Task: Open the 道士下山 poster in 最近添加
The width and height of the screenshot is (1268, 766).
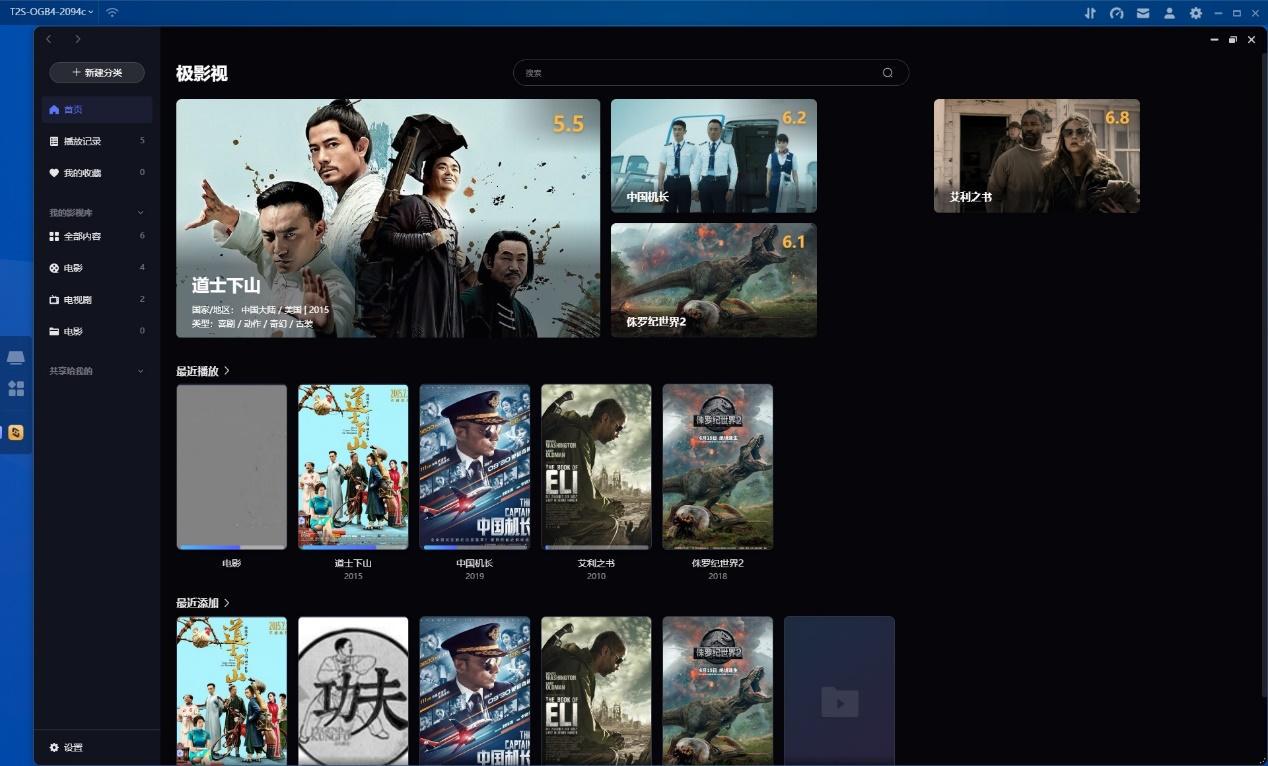Action: click(232, 691)
